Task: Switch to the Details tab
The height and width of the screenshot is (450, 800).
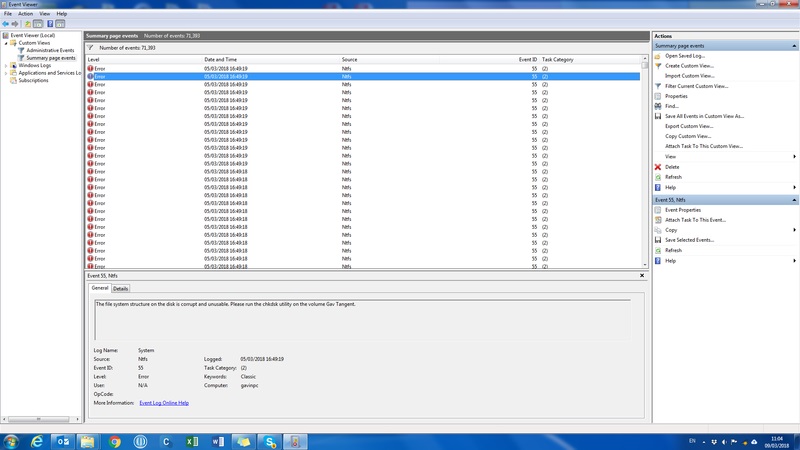Action: click(120, 288)
